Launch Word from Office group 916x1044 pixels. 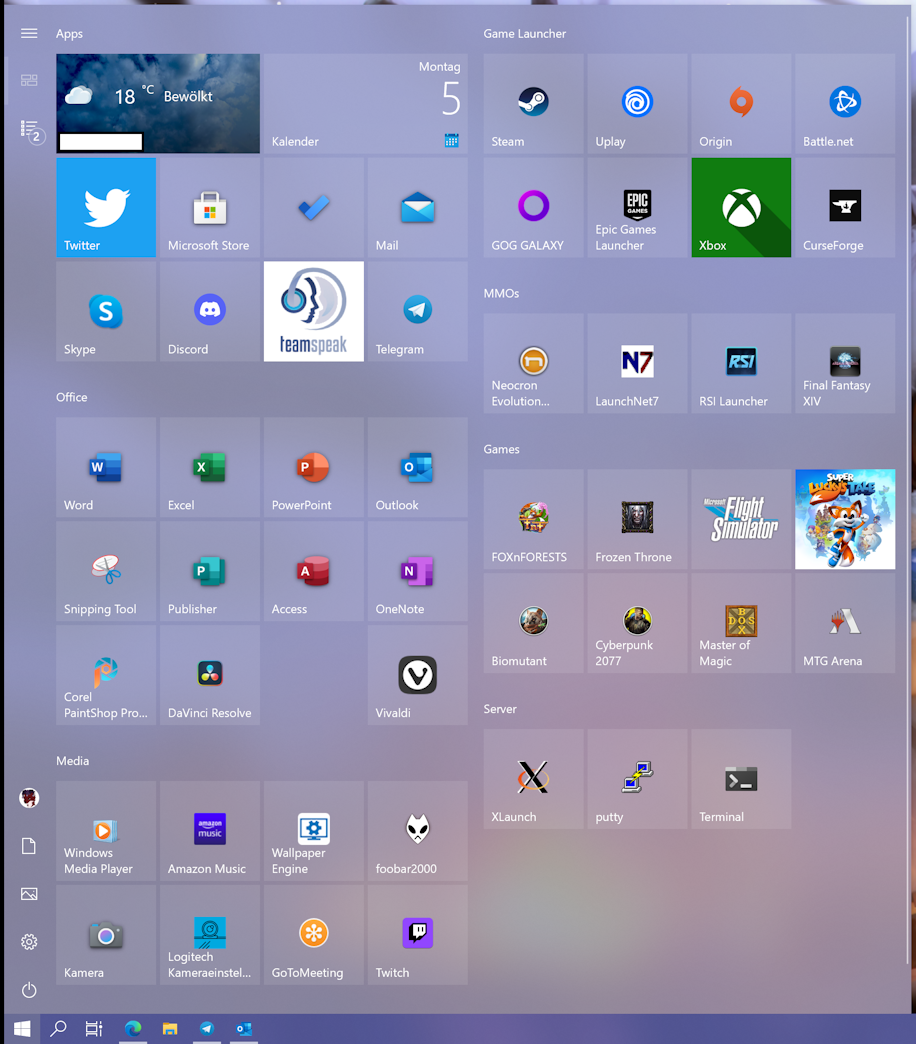pos(106,467)
